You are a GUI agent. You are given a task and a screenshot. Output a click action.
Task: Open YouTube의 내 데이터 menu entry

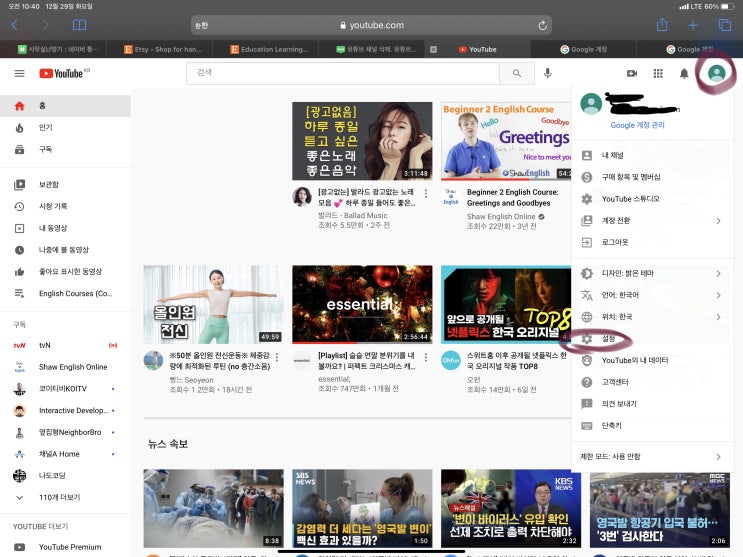(x=652, y=361)
